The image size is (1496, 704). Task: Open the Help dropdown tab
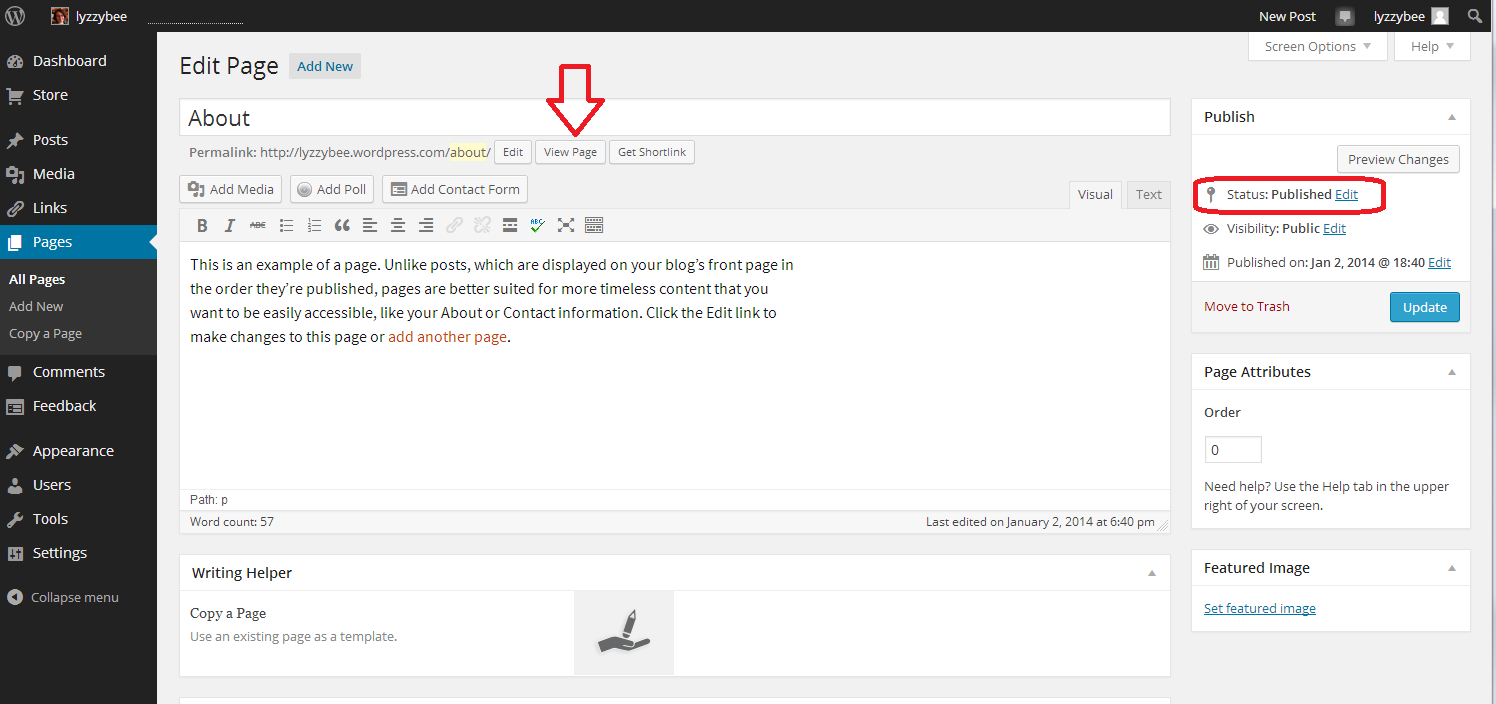coord(1432,47)
